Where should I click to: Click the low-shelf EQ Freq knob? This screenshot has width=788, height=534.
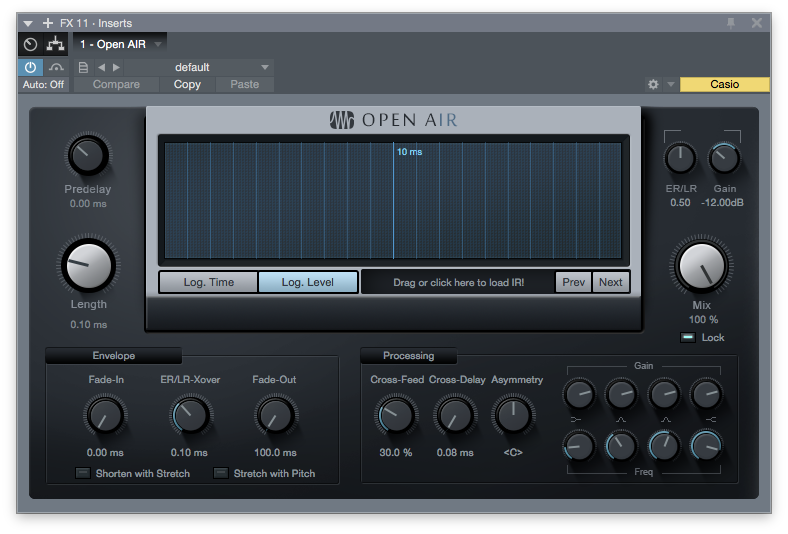tap(579, 446)
